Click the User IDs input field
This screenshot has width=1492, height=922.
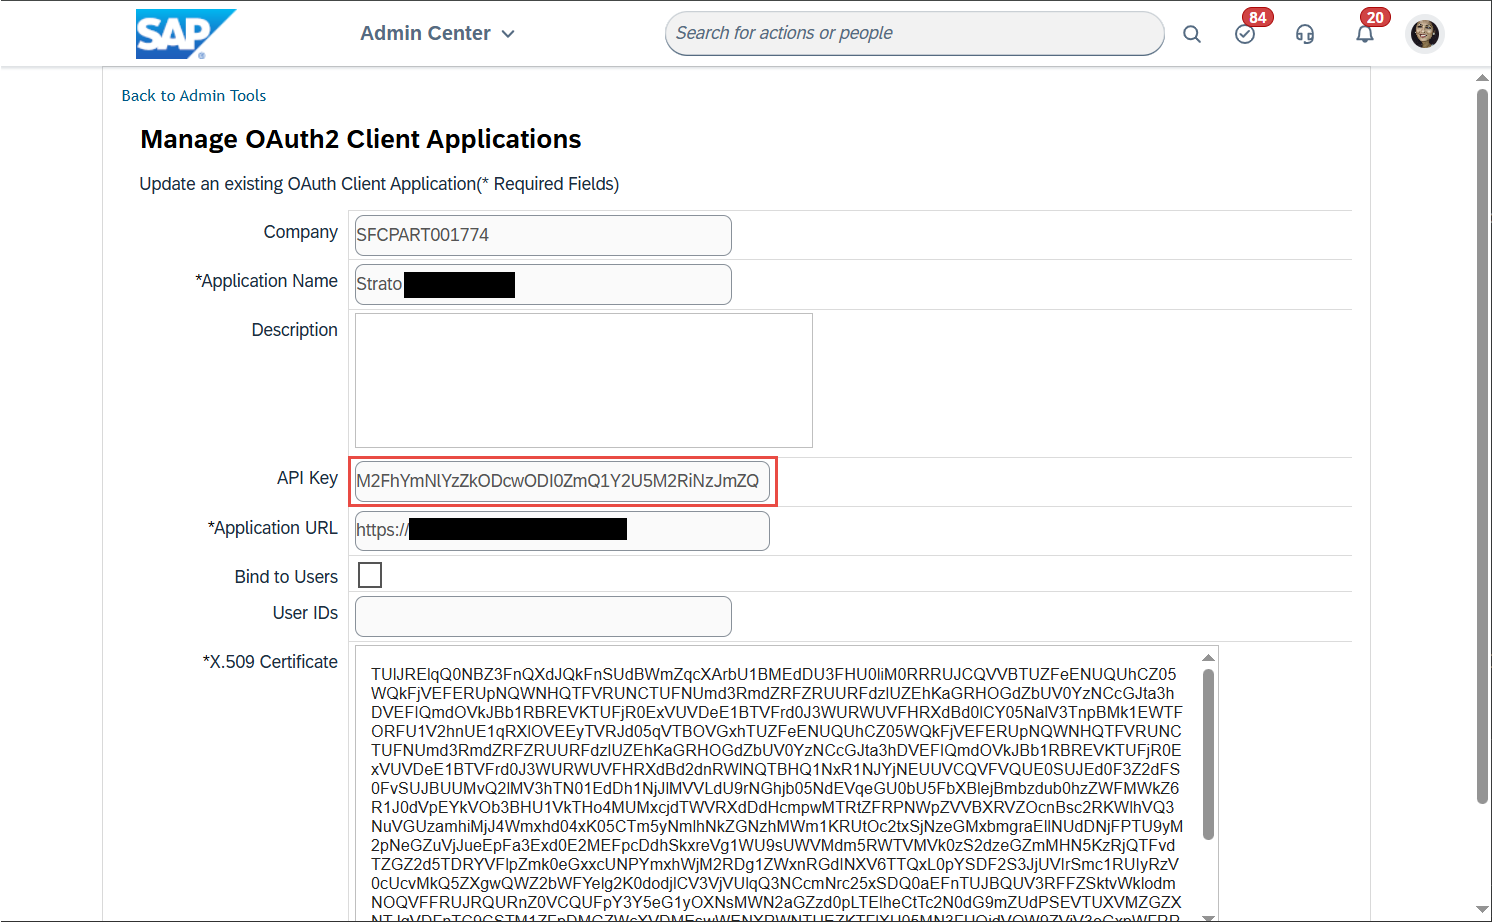point(543,616)
